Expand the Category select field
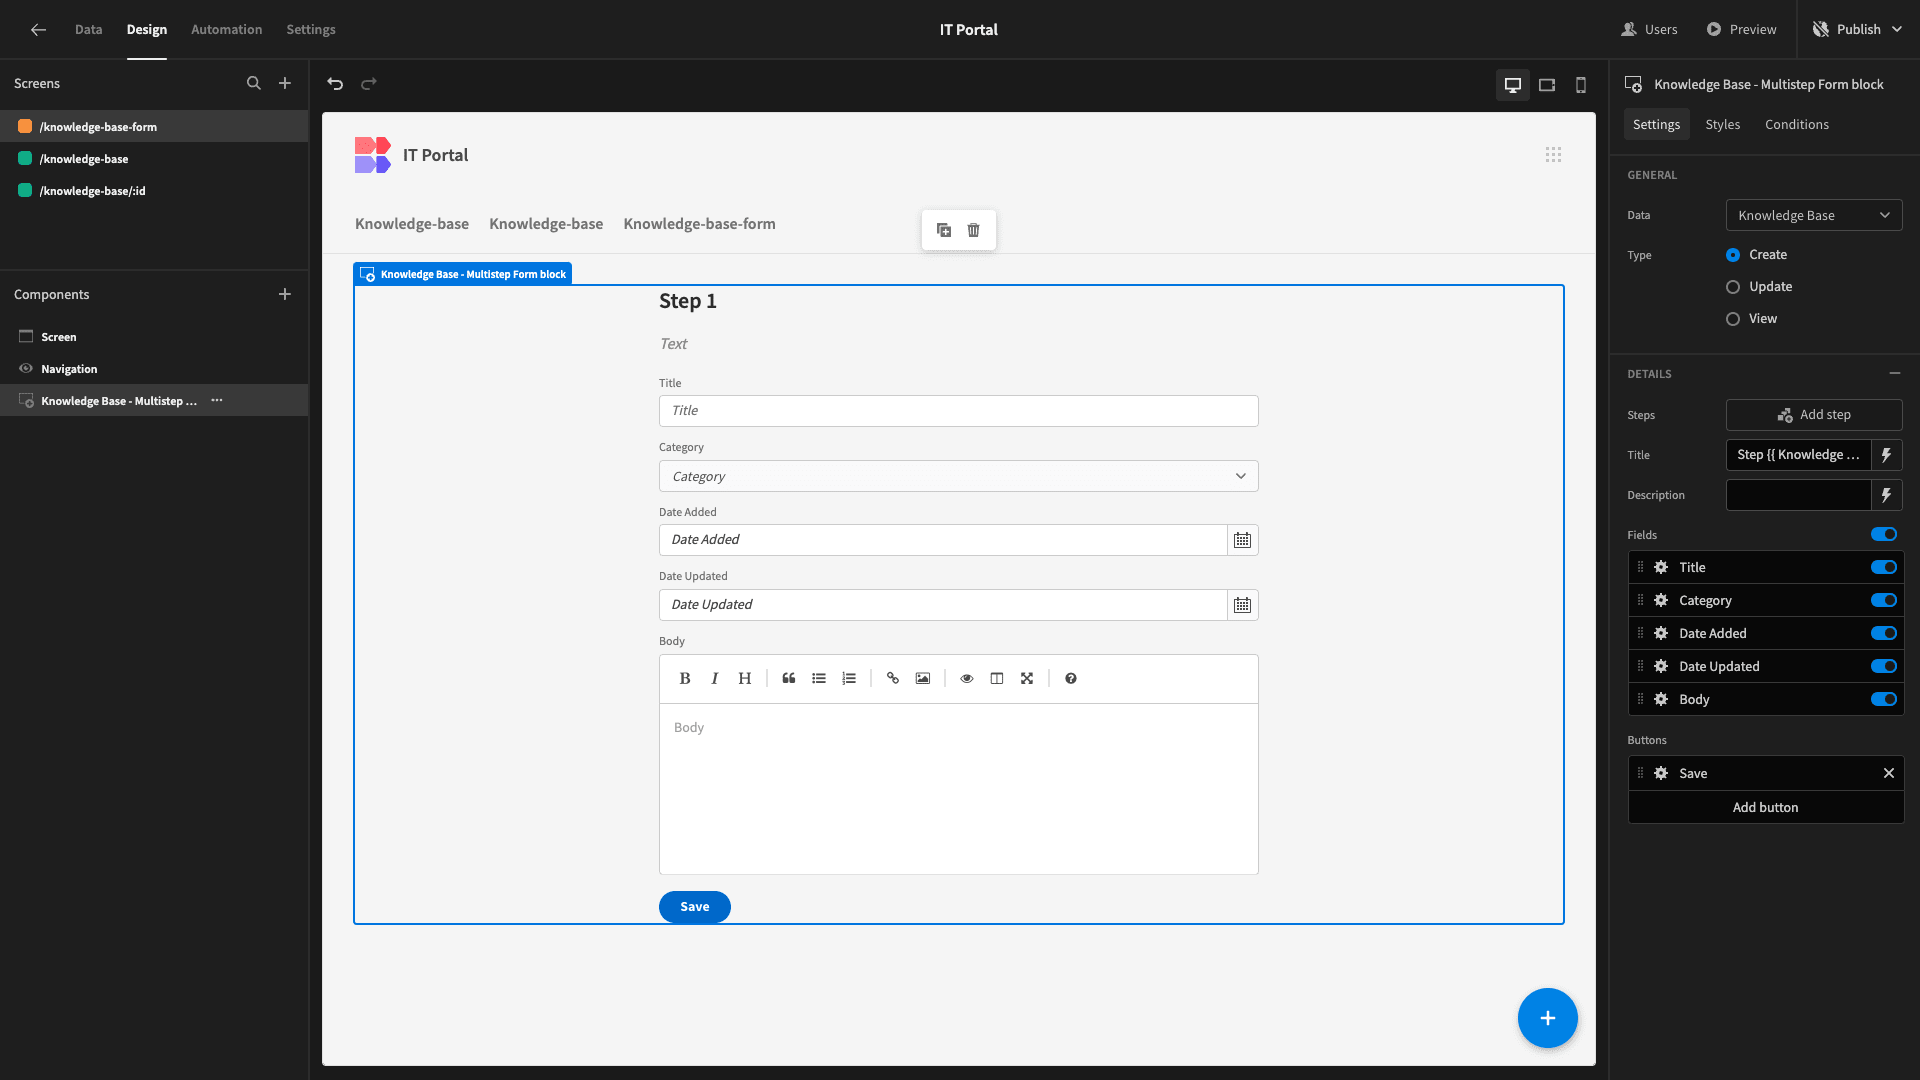The height and width of the screenshot is (1080, 1920). (958, 476)
